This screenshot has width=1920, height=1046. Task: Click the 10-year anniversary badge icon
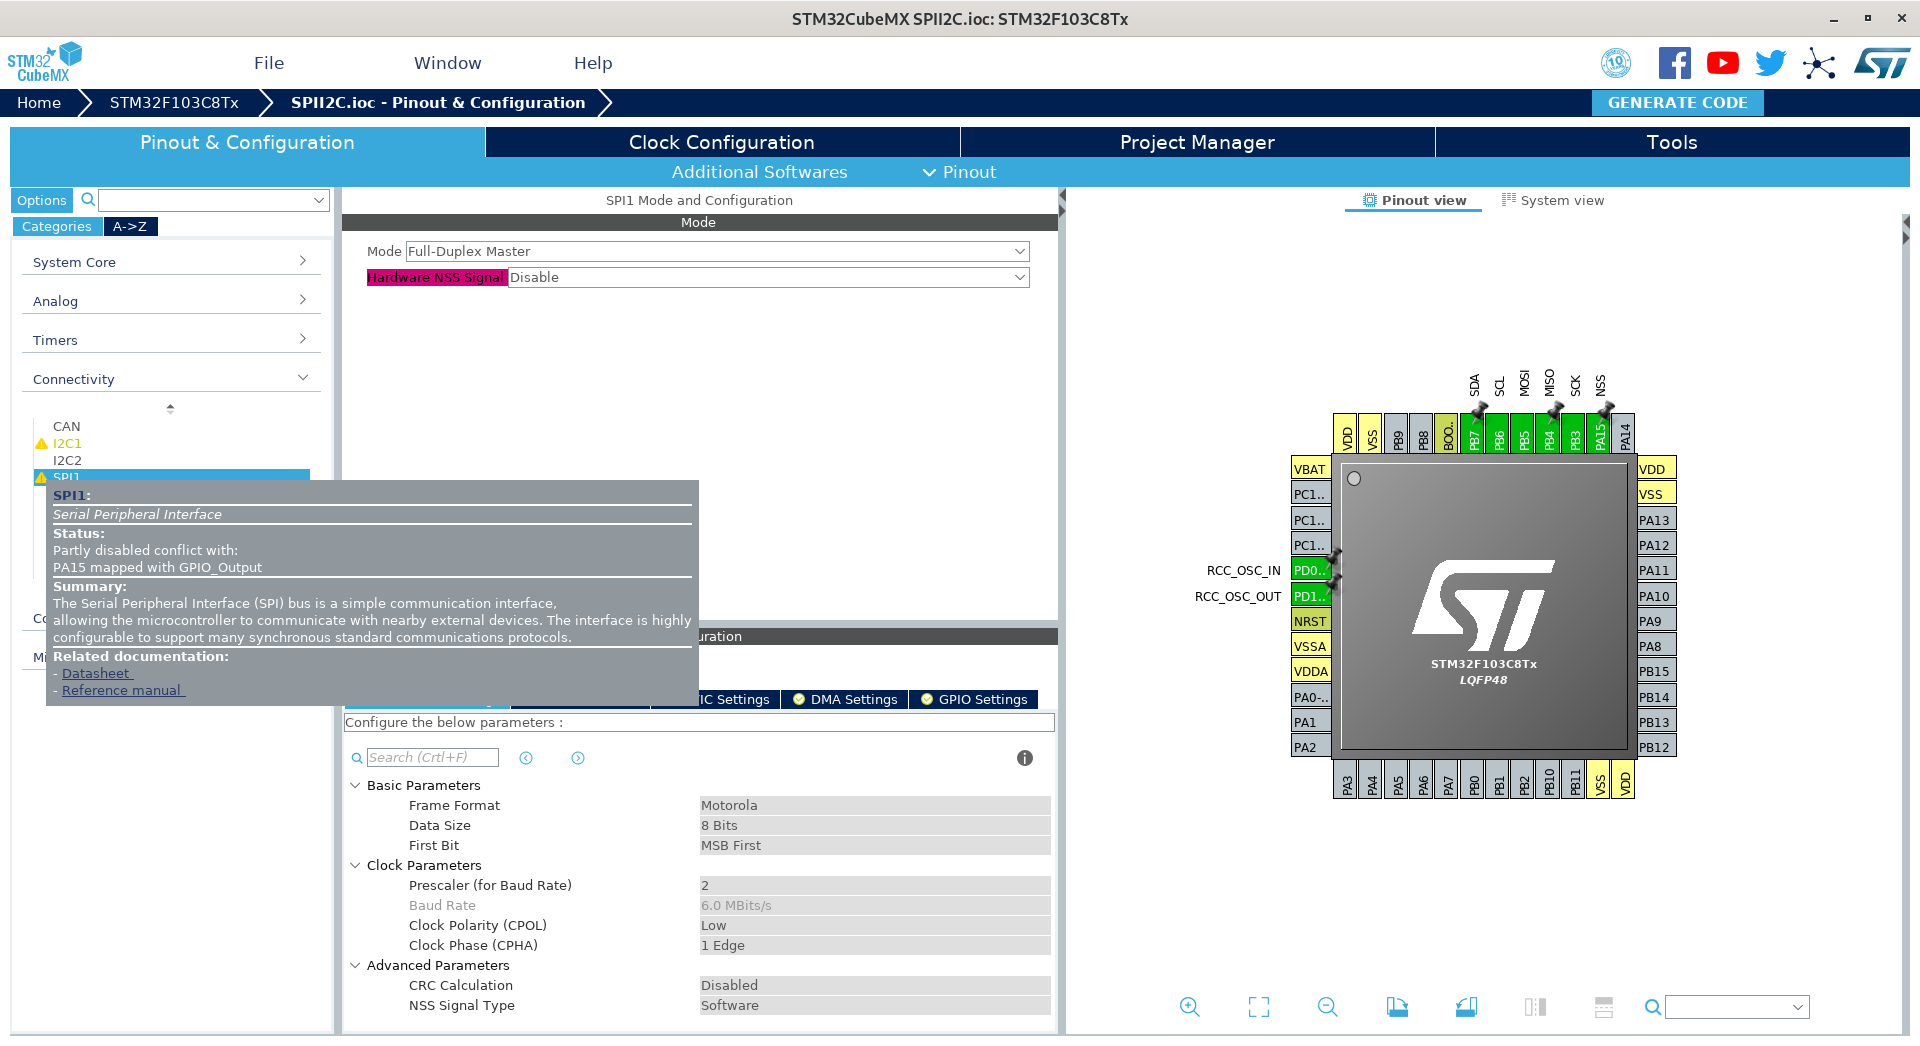(x=1616, y=63)
